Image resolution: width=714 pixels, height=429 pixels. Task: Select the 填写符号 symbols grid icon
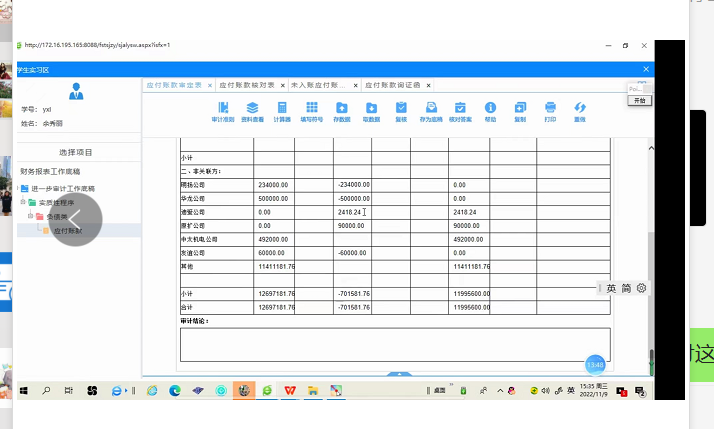pyautogui.click(x=312, y=110)
